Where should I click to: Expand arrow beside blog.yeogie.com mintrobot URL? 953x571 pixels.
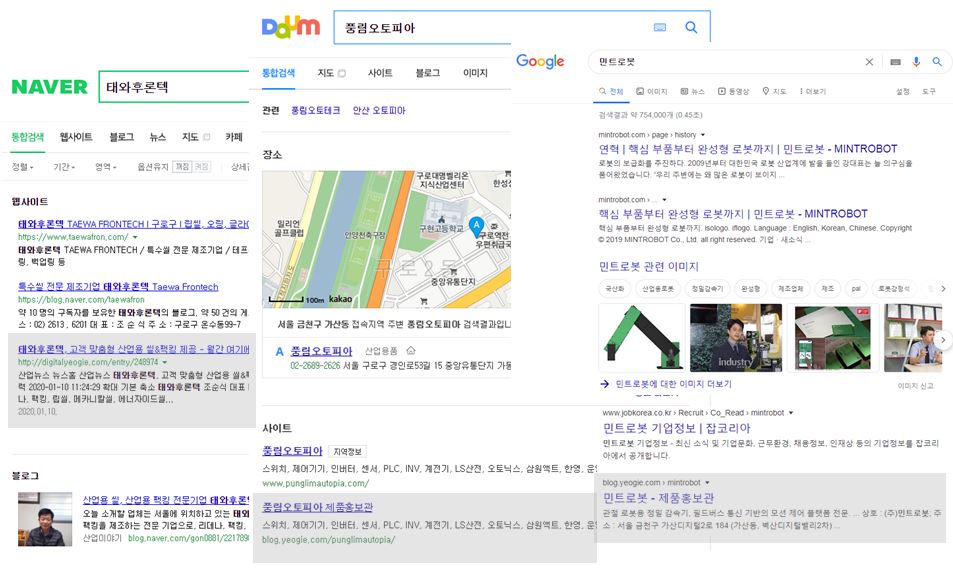707,483
